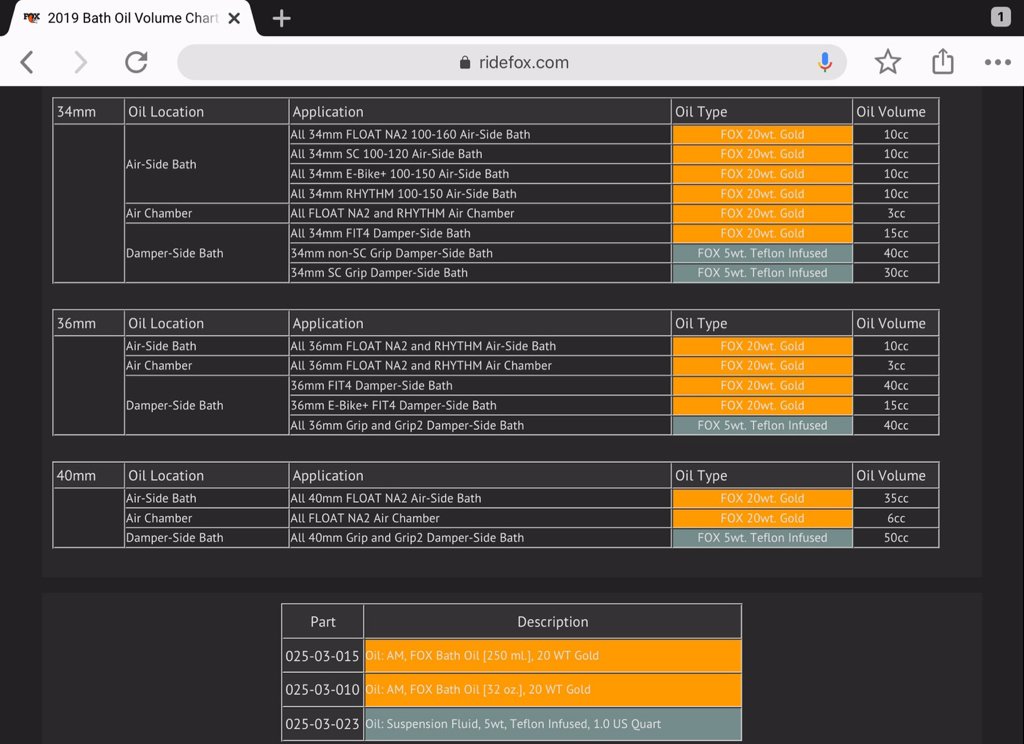Viewport: 1024px width, 744px height.
Task: Click '34mm non-SC Grip Damper-Side Bath'
Action: 392,253
